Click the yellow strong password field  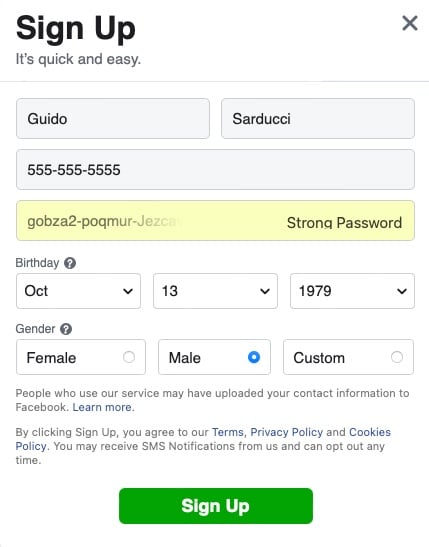[x=215, y=220]
